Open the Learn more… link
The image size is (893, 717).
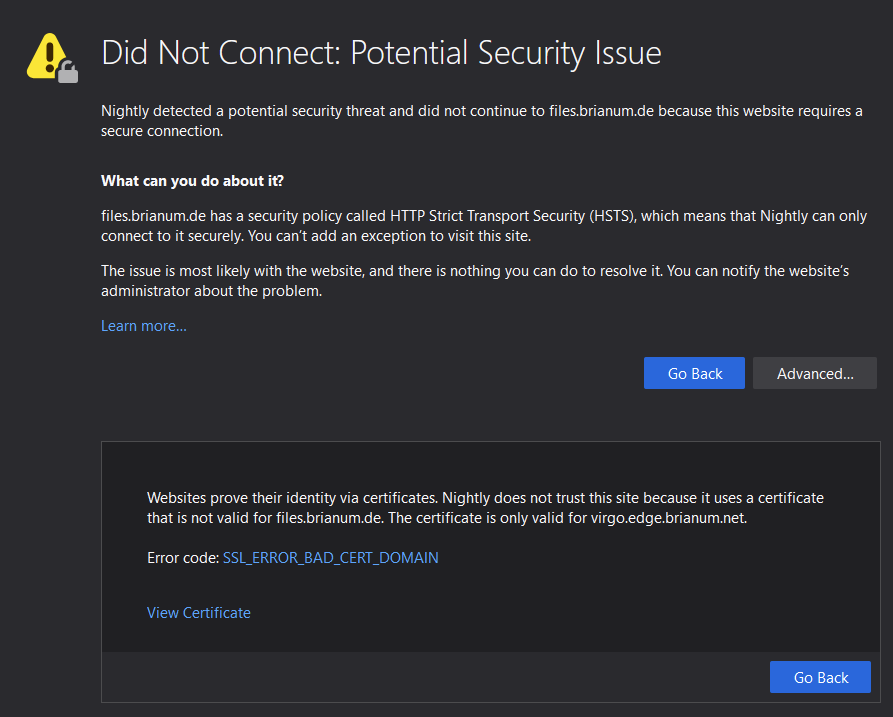click(x=143, y=326)
